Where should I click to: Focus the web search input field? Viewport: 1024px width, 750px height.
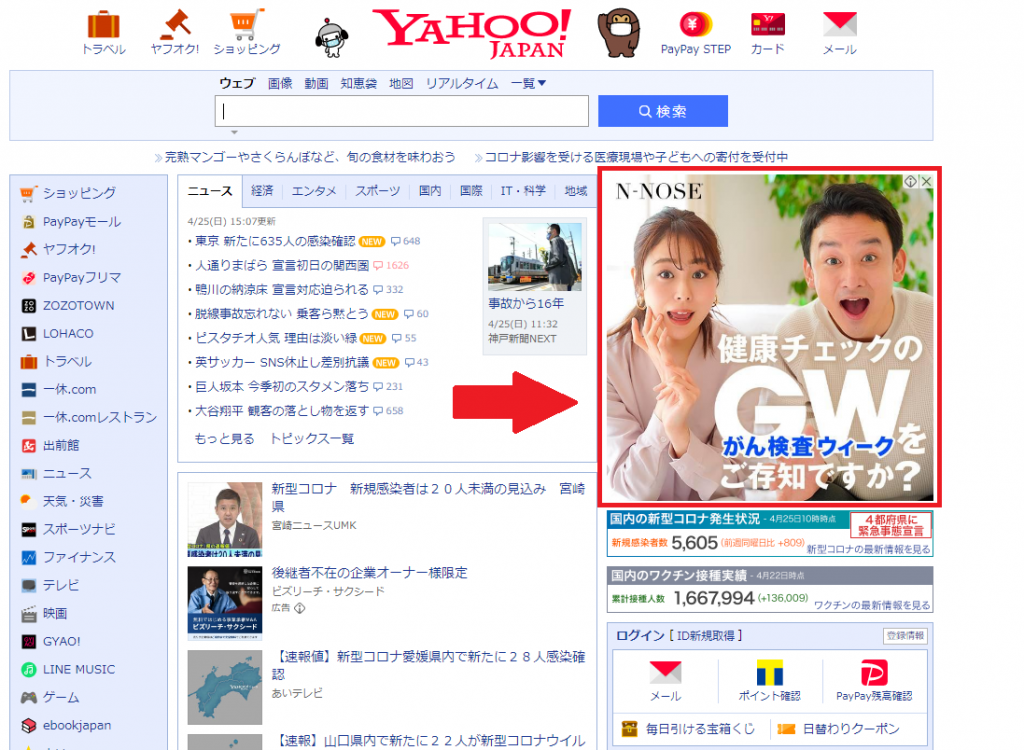[402, 111]
